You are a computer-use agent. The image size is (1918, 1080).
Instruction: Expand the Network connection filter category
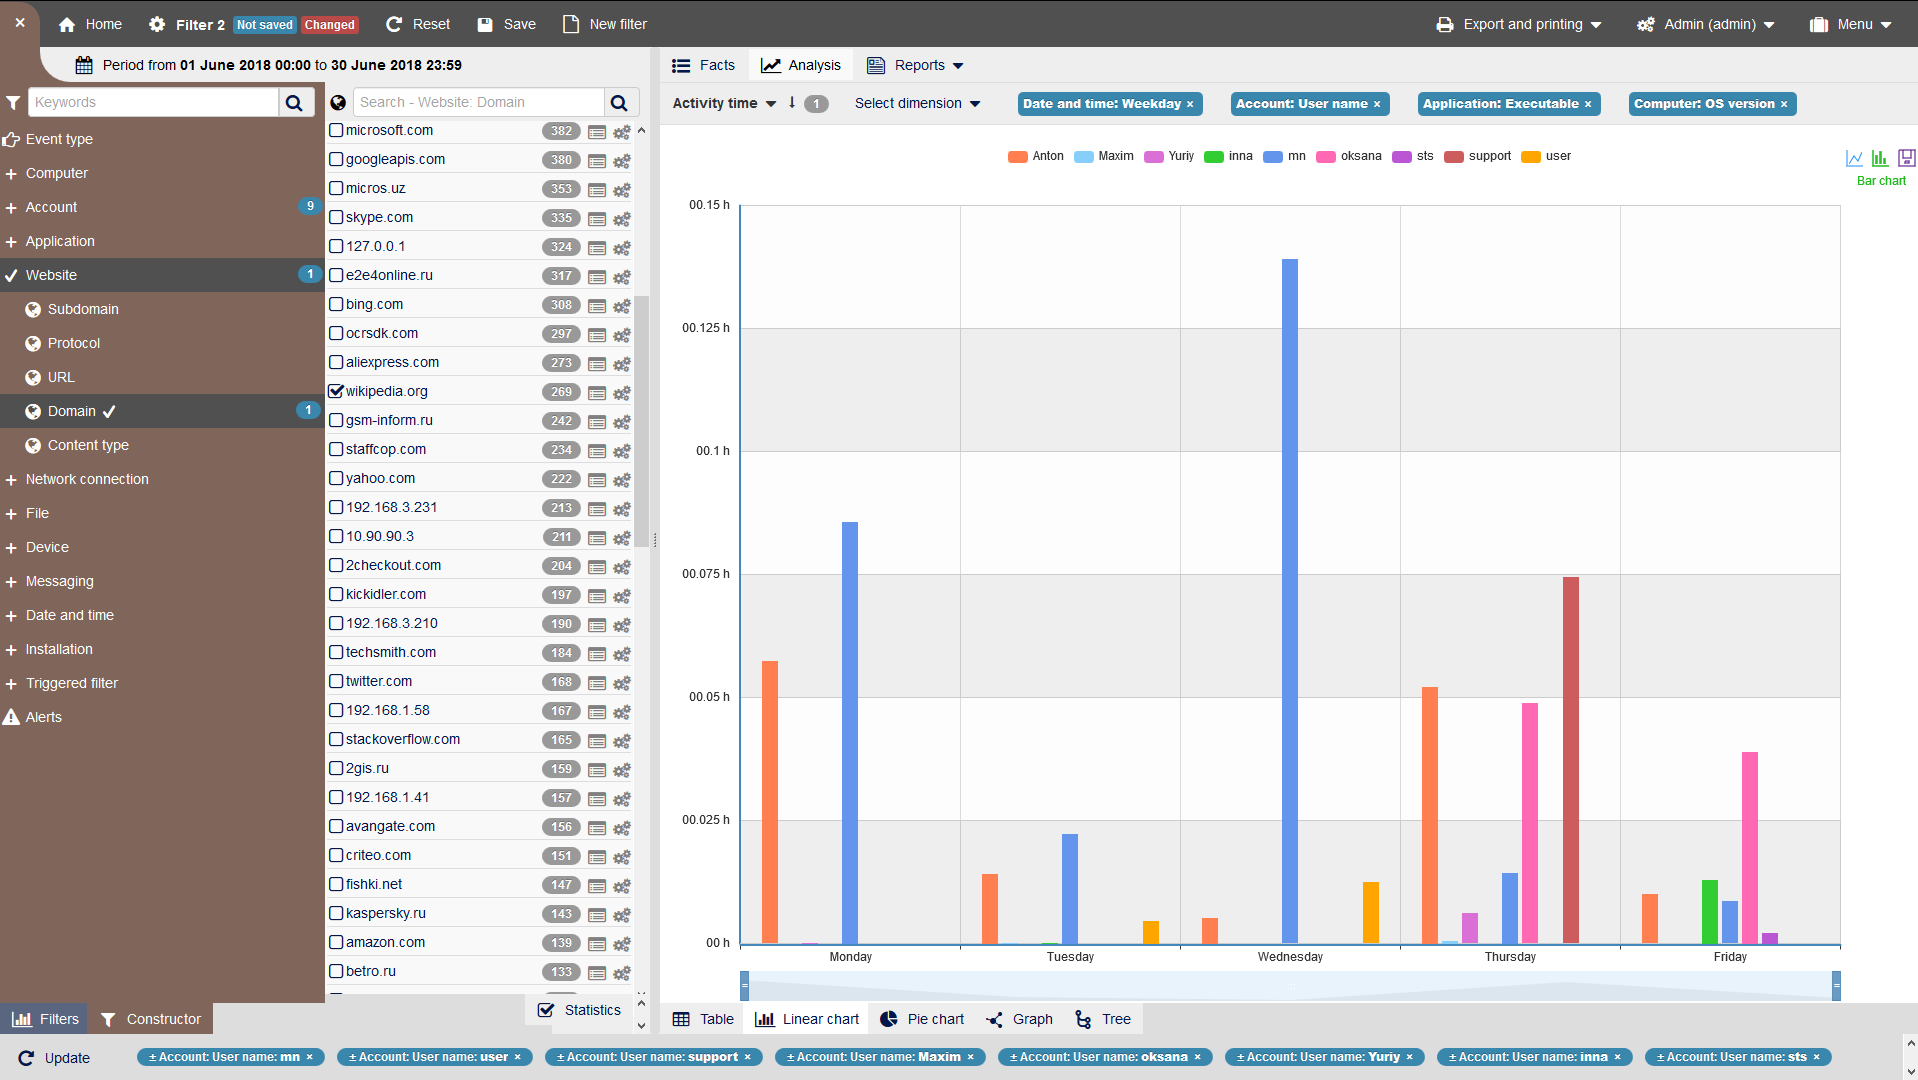point(86,479)
